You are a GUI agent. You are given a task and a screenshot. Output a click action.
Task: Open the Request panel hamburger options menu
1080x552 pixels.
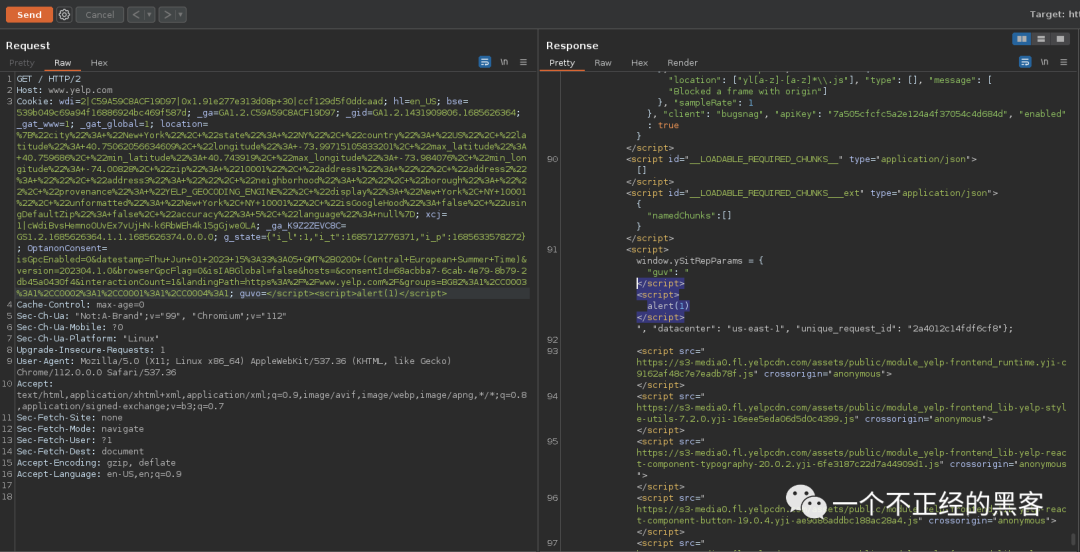(x=523, y=62)
